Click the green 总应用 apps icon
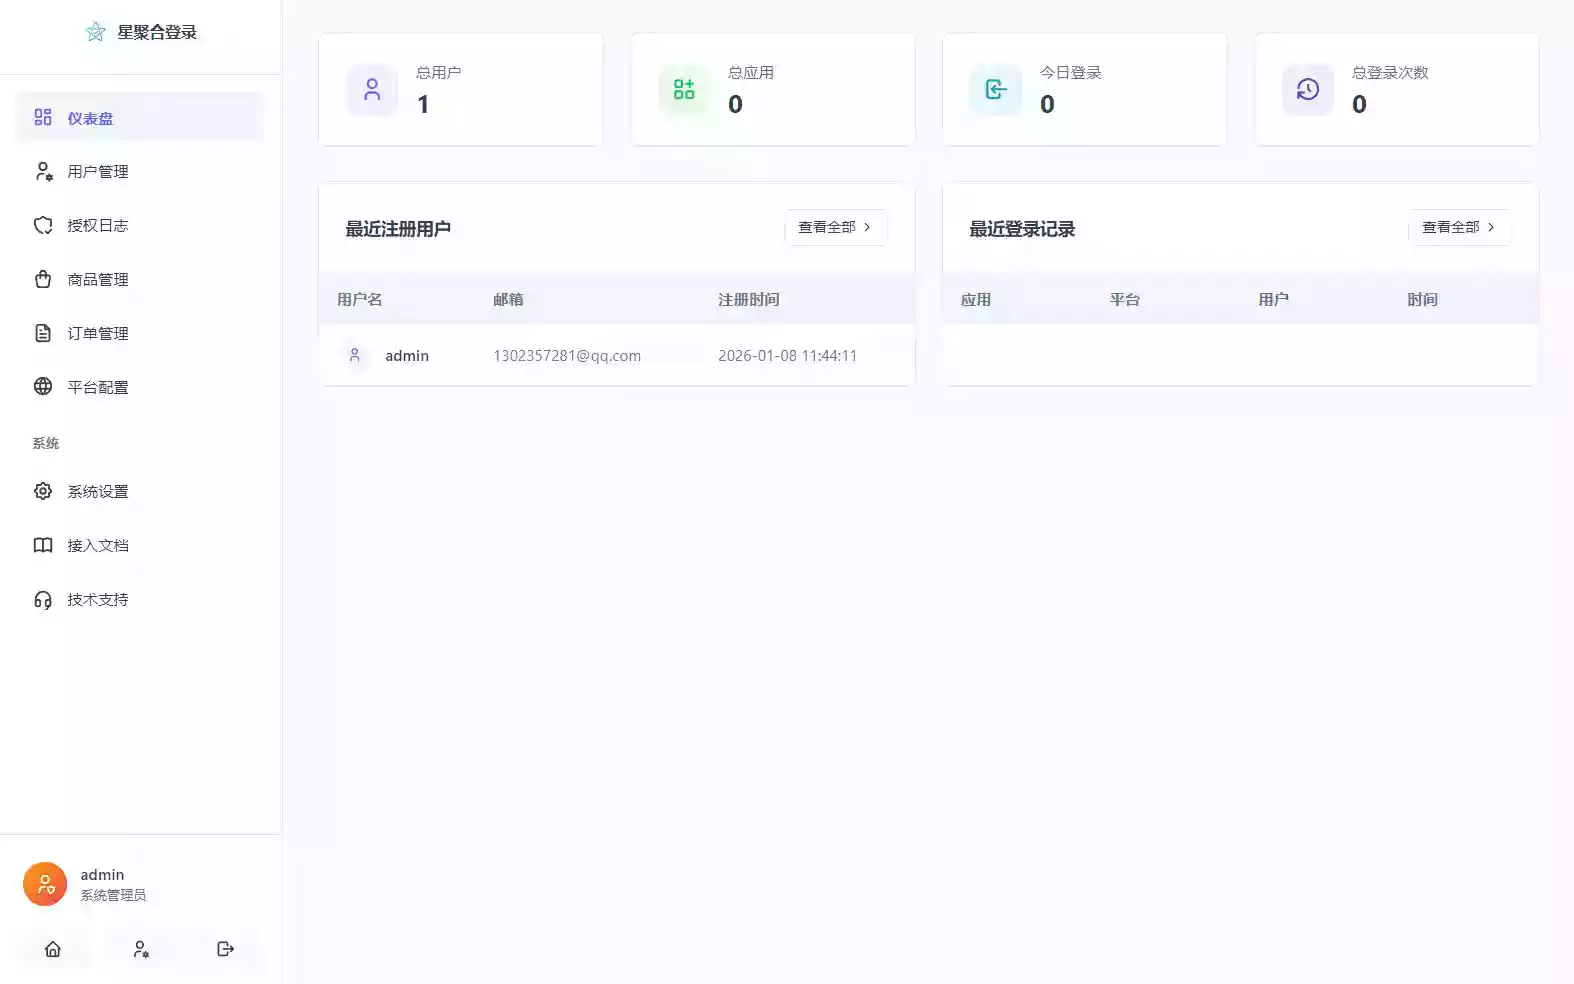The height and width of the screenshot is (984, 1574). pos(684,90)
